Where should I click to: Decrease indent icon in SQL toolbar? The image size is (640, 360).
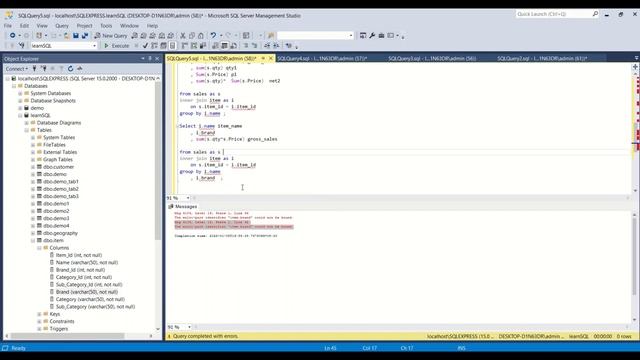point(267,46)
